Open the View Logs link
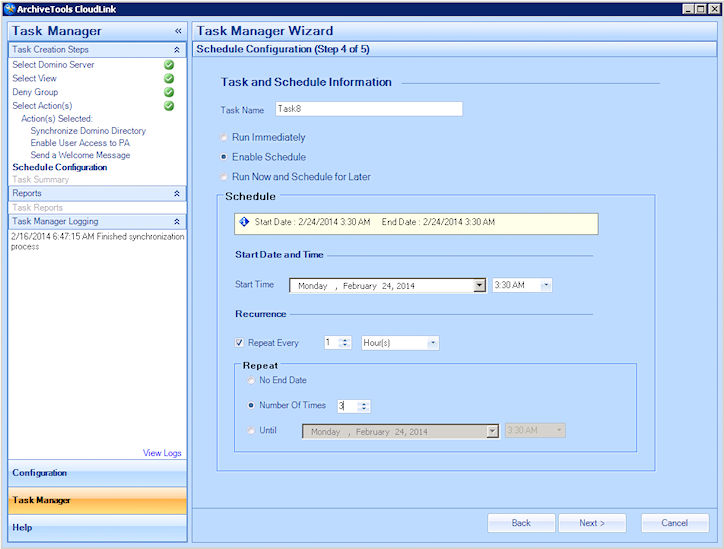724x549 pixels. point(162,453)
